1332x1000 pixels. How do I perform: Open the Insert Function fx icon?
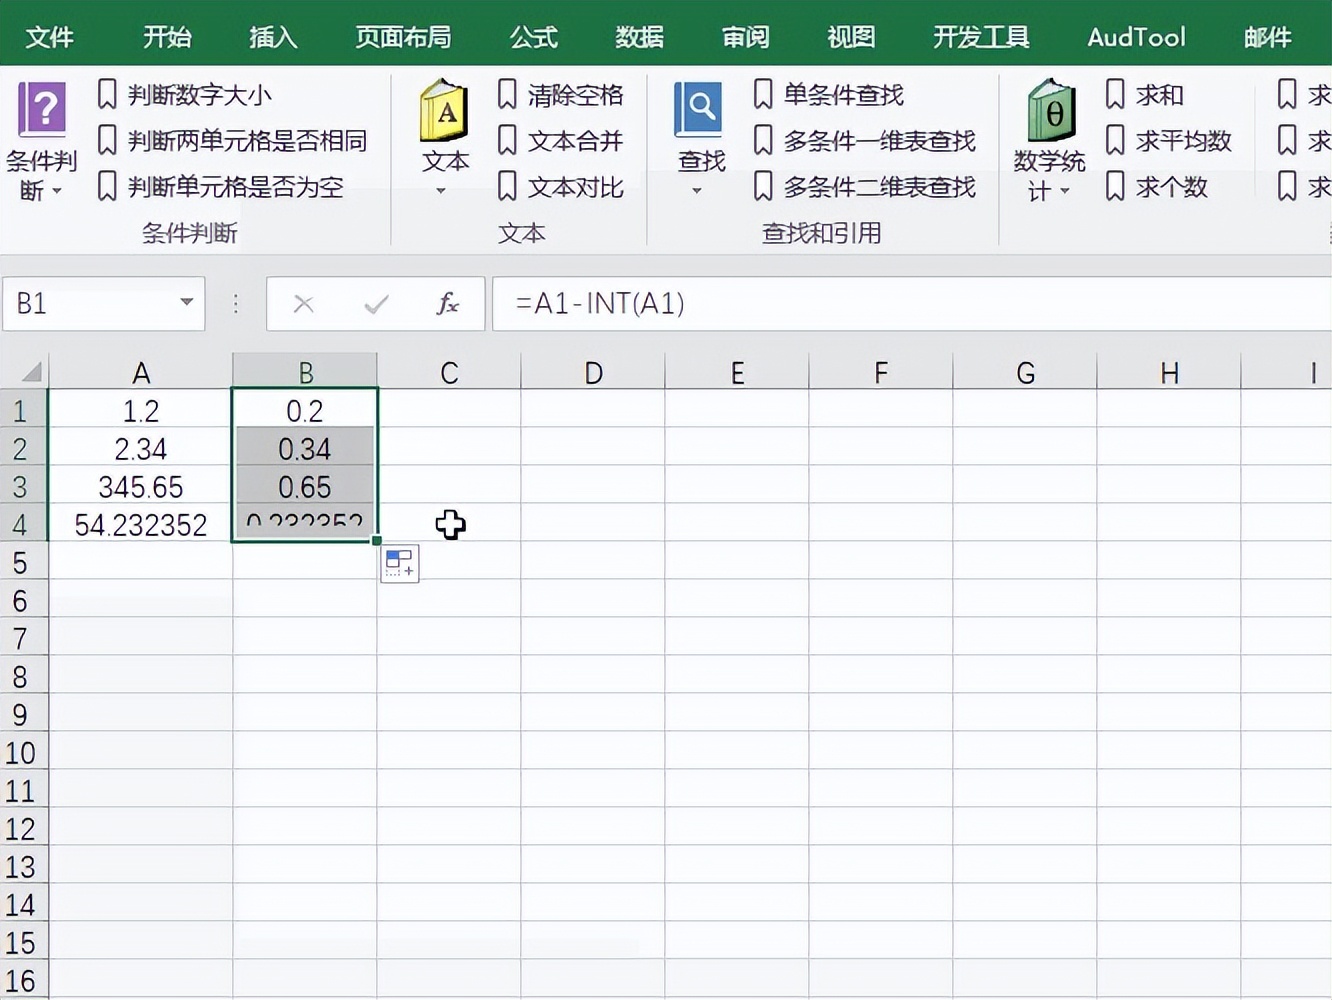click(446, 304)
